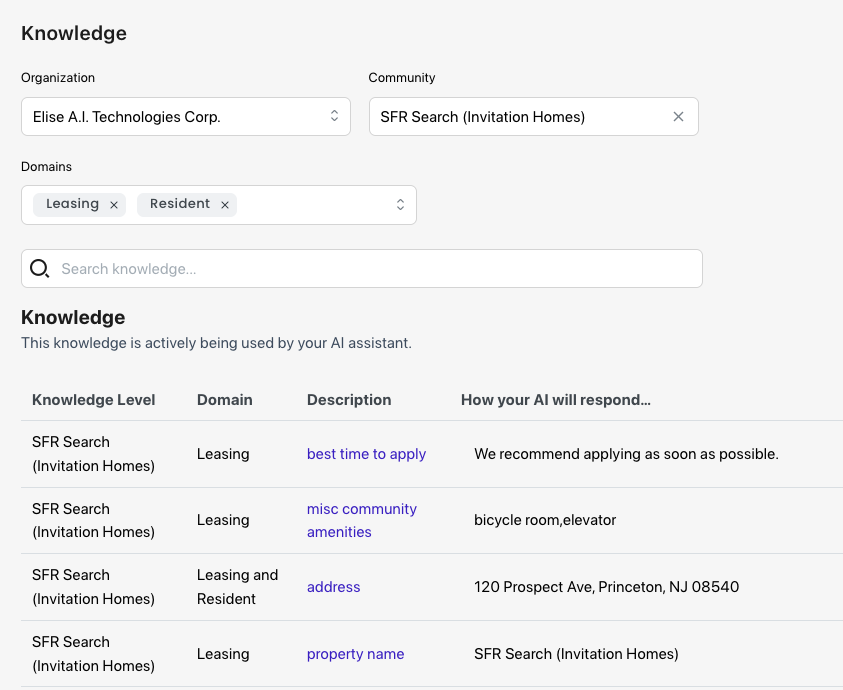Click Domain cell in property name row

click(x=223, y=654)
